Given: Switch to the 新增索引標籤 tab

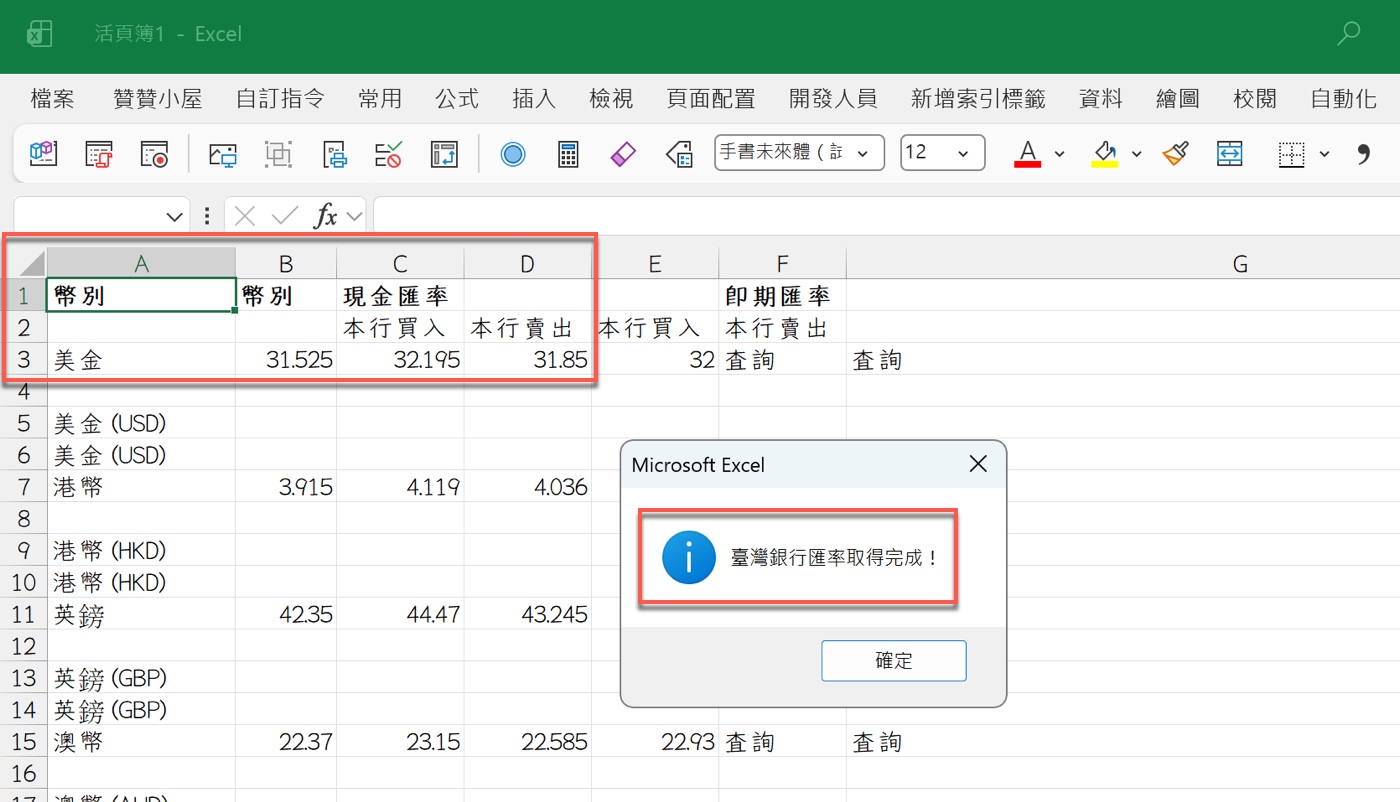Looking at the screenshot, I should click(978, 98).
